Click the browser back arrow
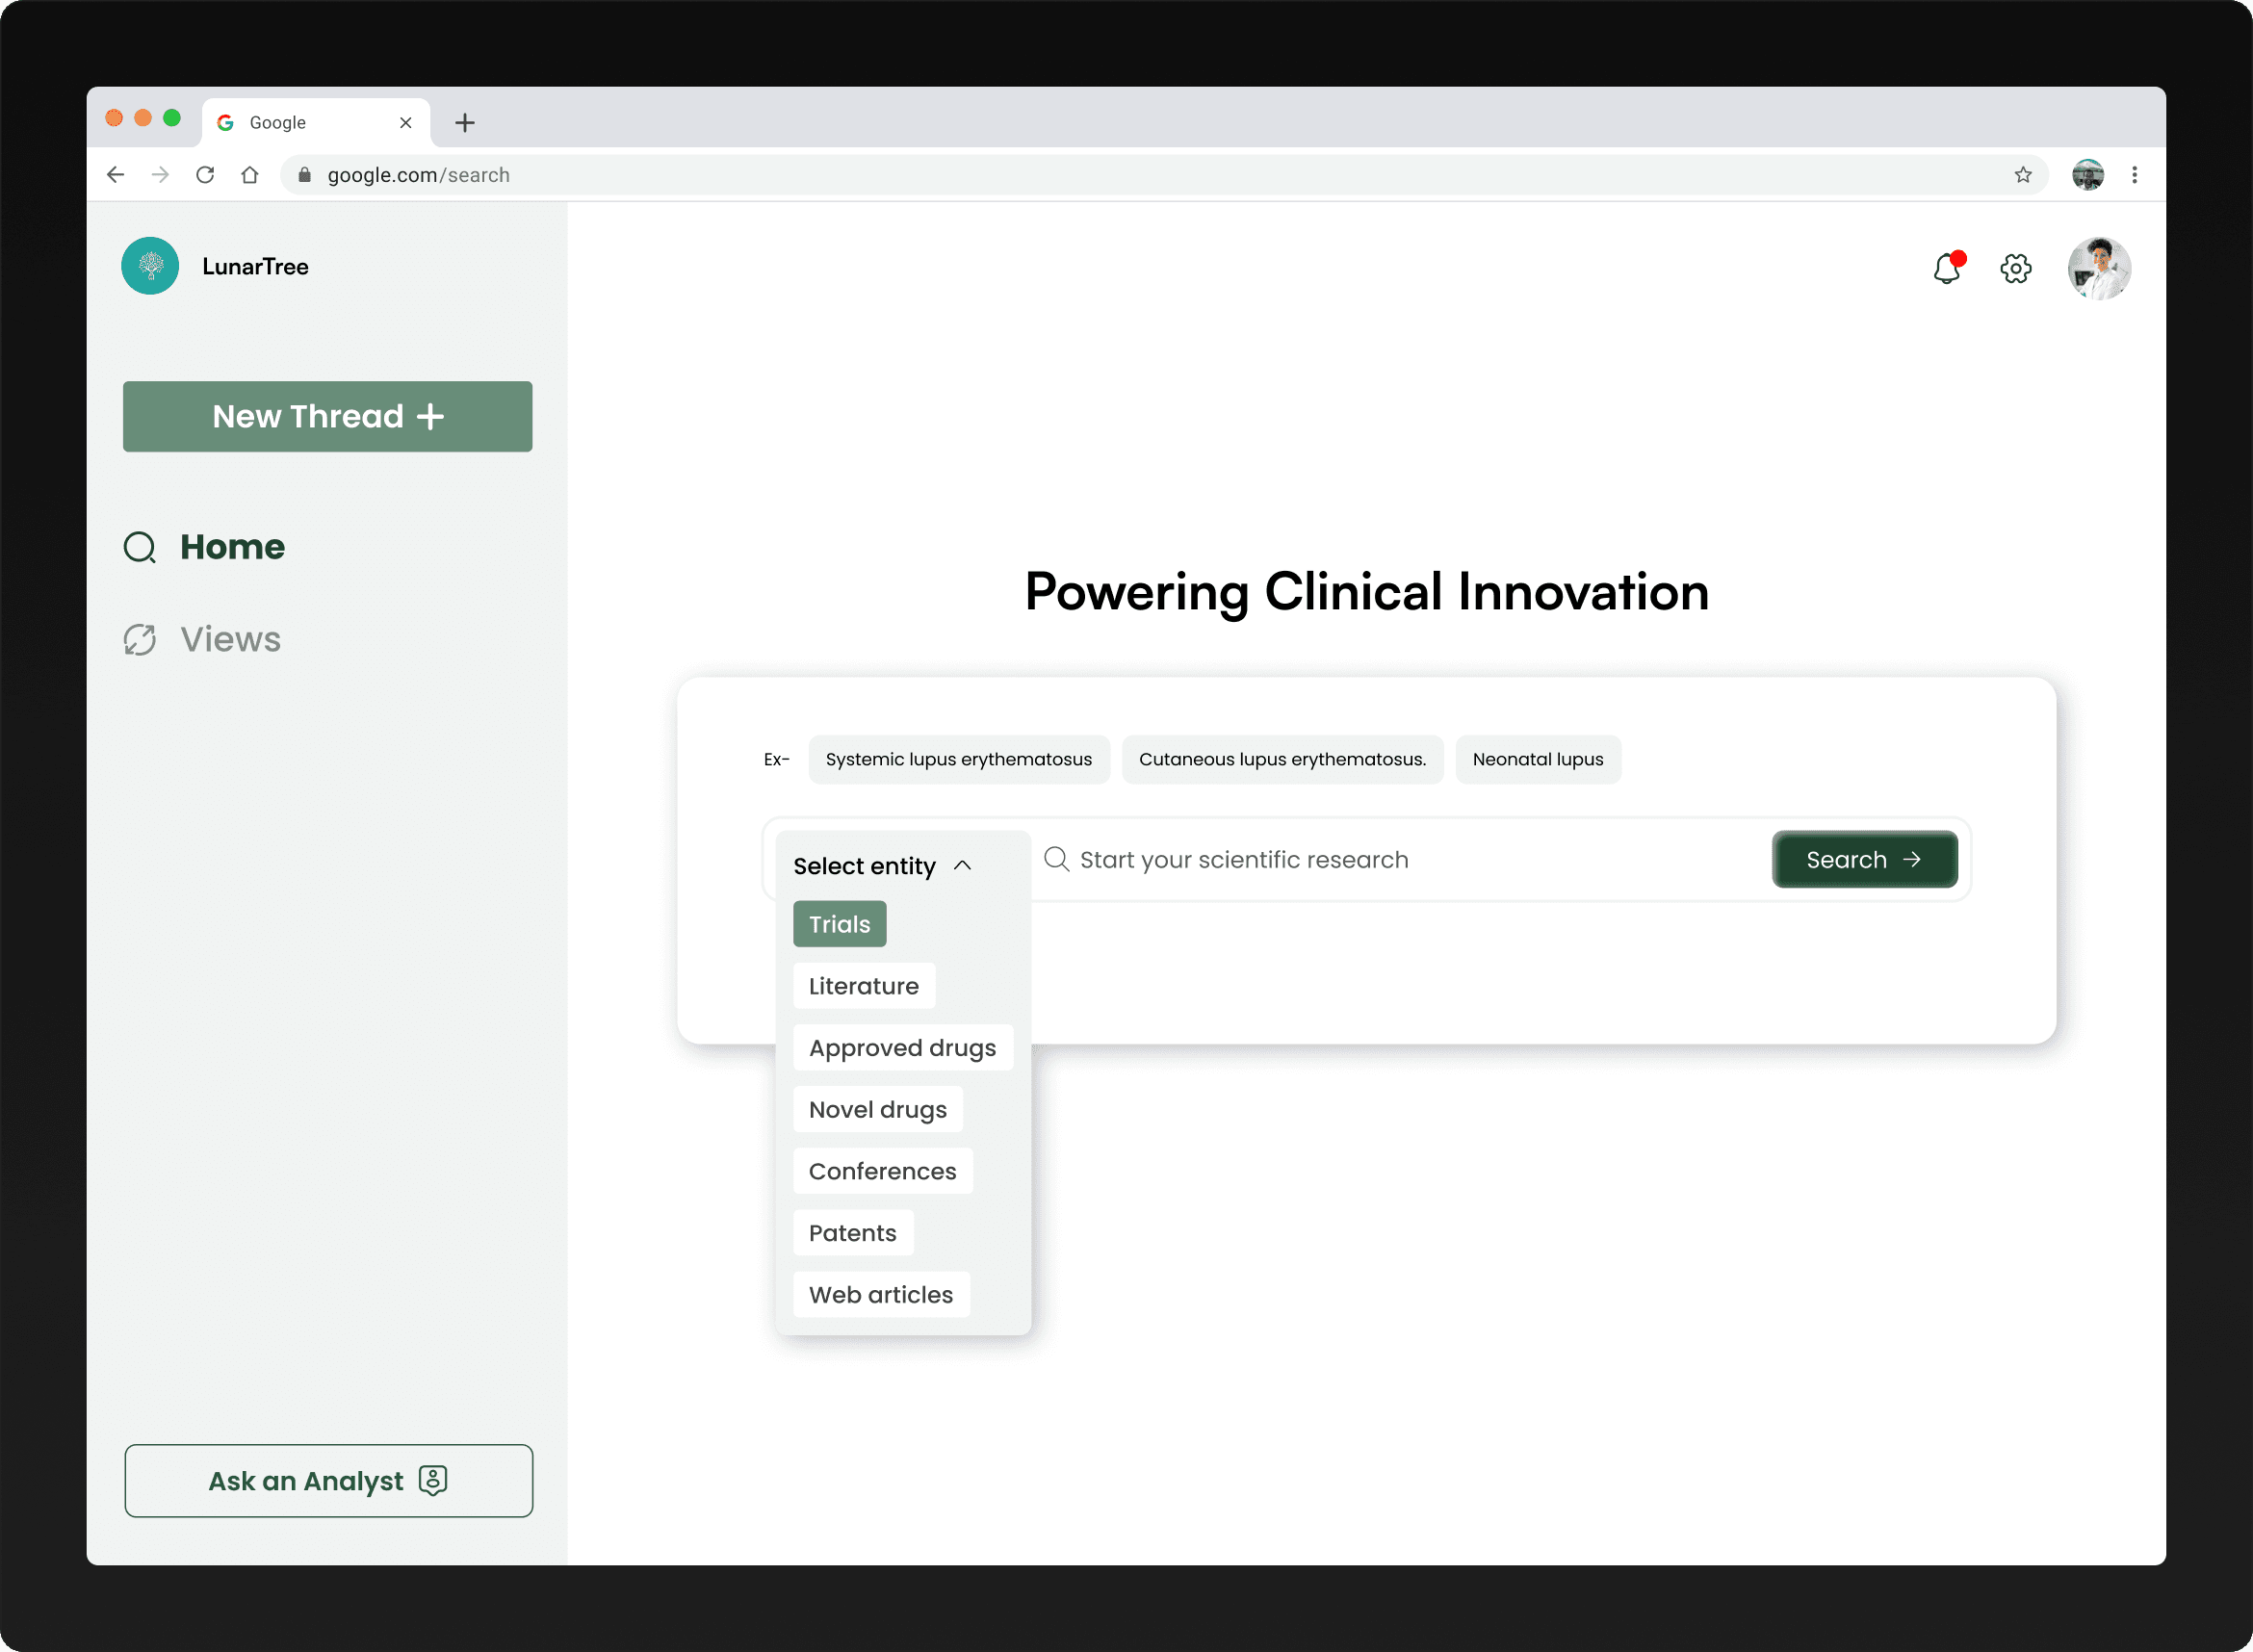This screenshot has width=2253, height=1652. pyautogui.click(x=116, y=175)
